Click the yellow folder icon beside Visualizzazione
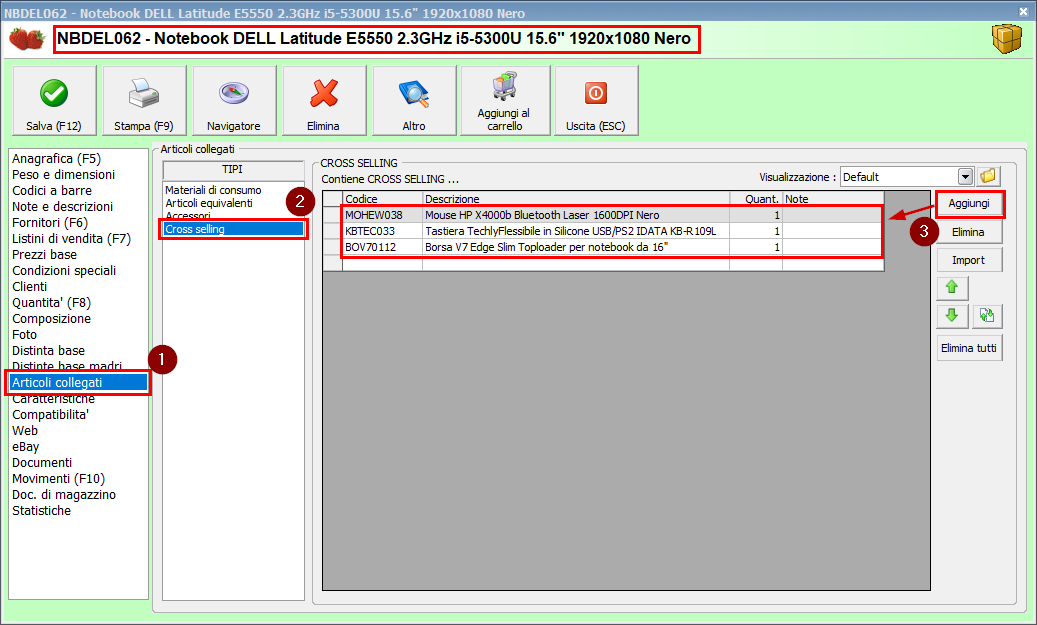This screenshot has width=1037, height=625. point(988,176)
